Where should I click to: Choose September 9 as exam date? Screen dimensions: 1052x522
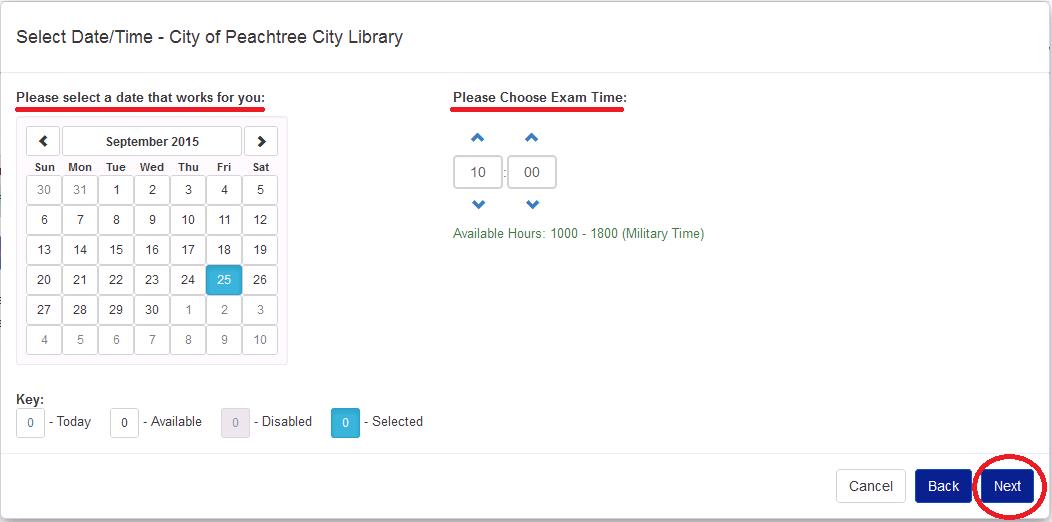[x=152, y=220]
